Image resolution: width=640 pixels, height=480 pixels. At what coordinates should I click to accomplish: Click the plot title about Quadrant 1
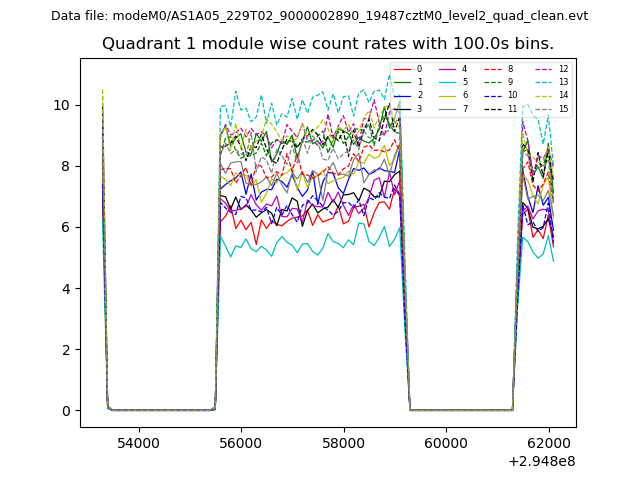click(x=328, y=44)
